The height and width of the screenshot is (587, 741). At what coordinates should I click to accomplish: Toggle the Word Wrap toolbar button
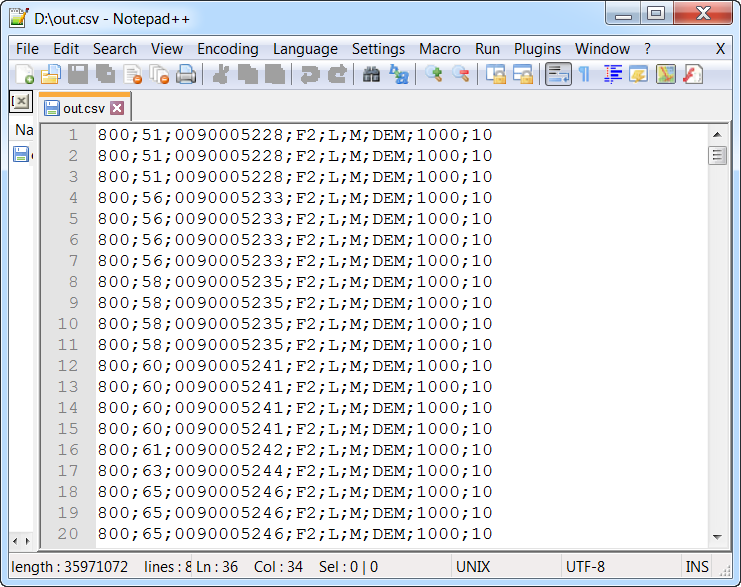pyautogui.click(x=558, y=75)
